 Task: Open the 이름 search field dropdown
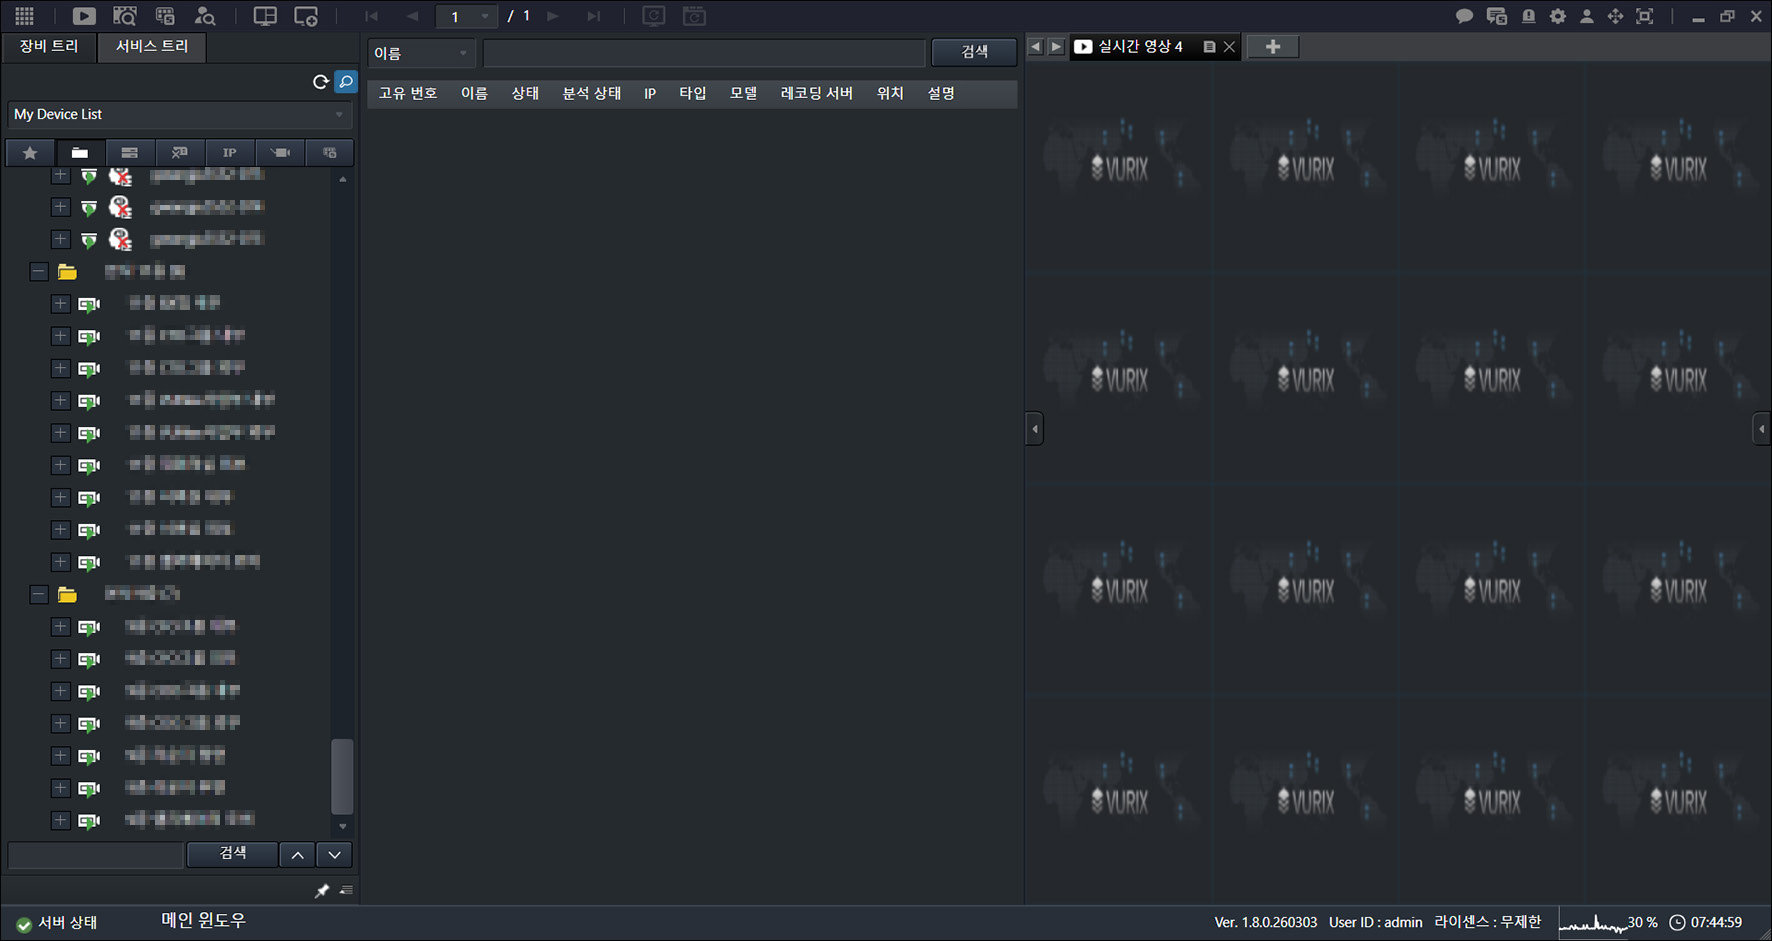click(x=421, y=53)
